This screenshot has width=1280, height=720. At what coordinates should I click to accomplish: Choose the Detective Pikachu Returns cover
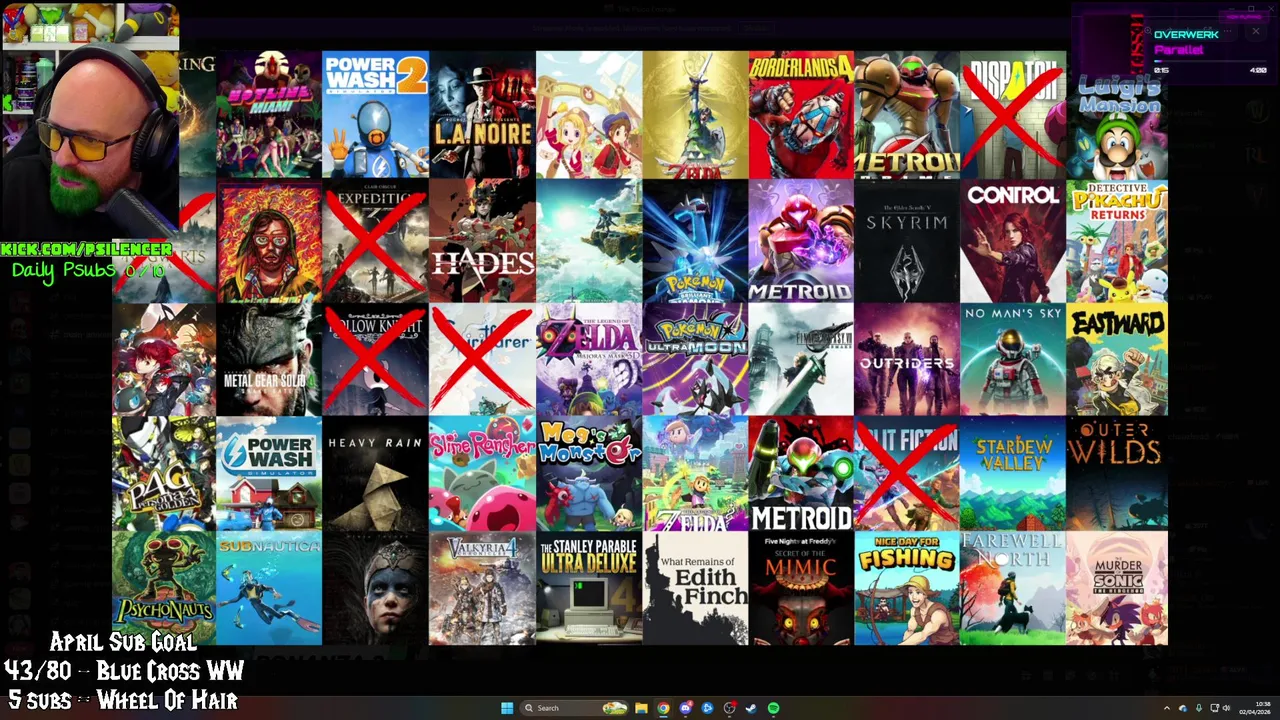(x=1117, y=241)
